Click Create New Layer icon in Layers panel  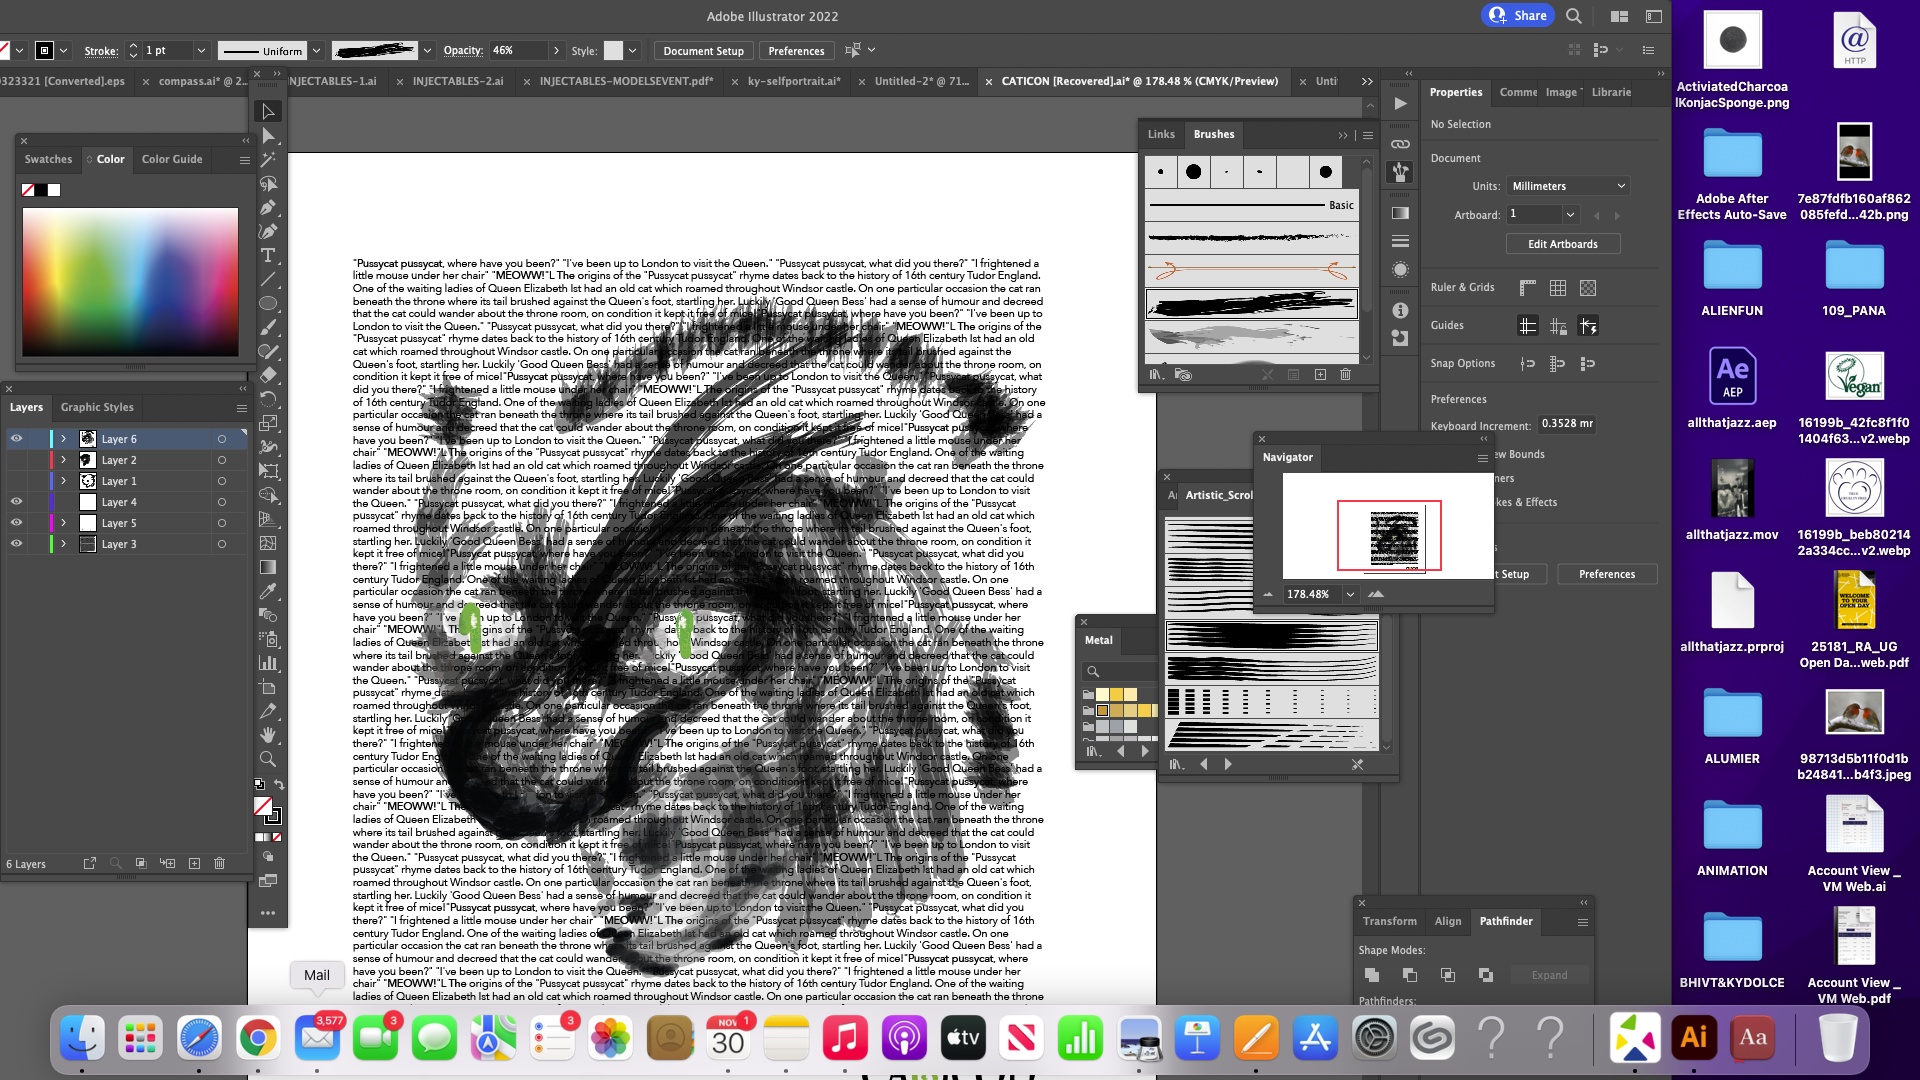coord(194,863)
